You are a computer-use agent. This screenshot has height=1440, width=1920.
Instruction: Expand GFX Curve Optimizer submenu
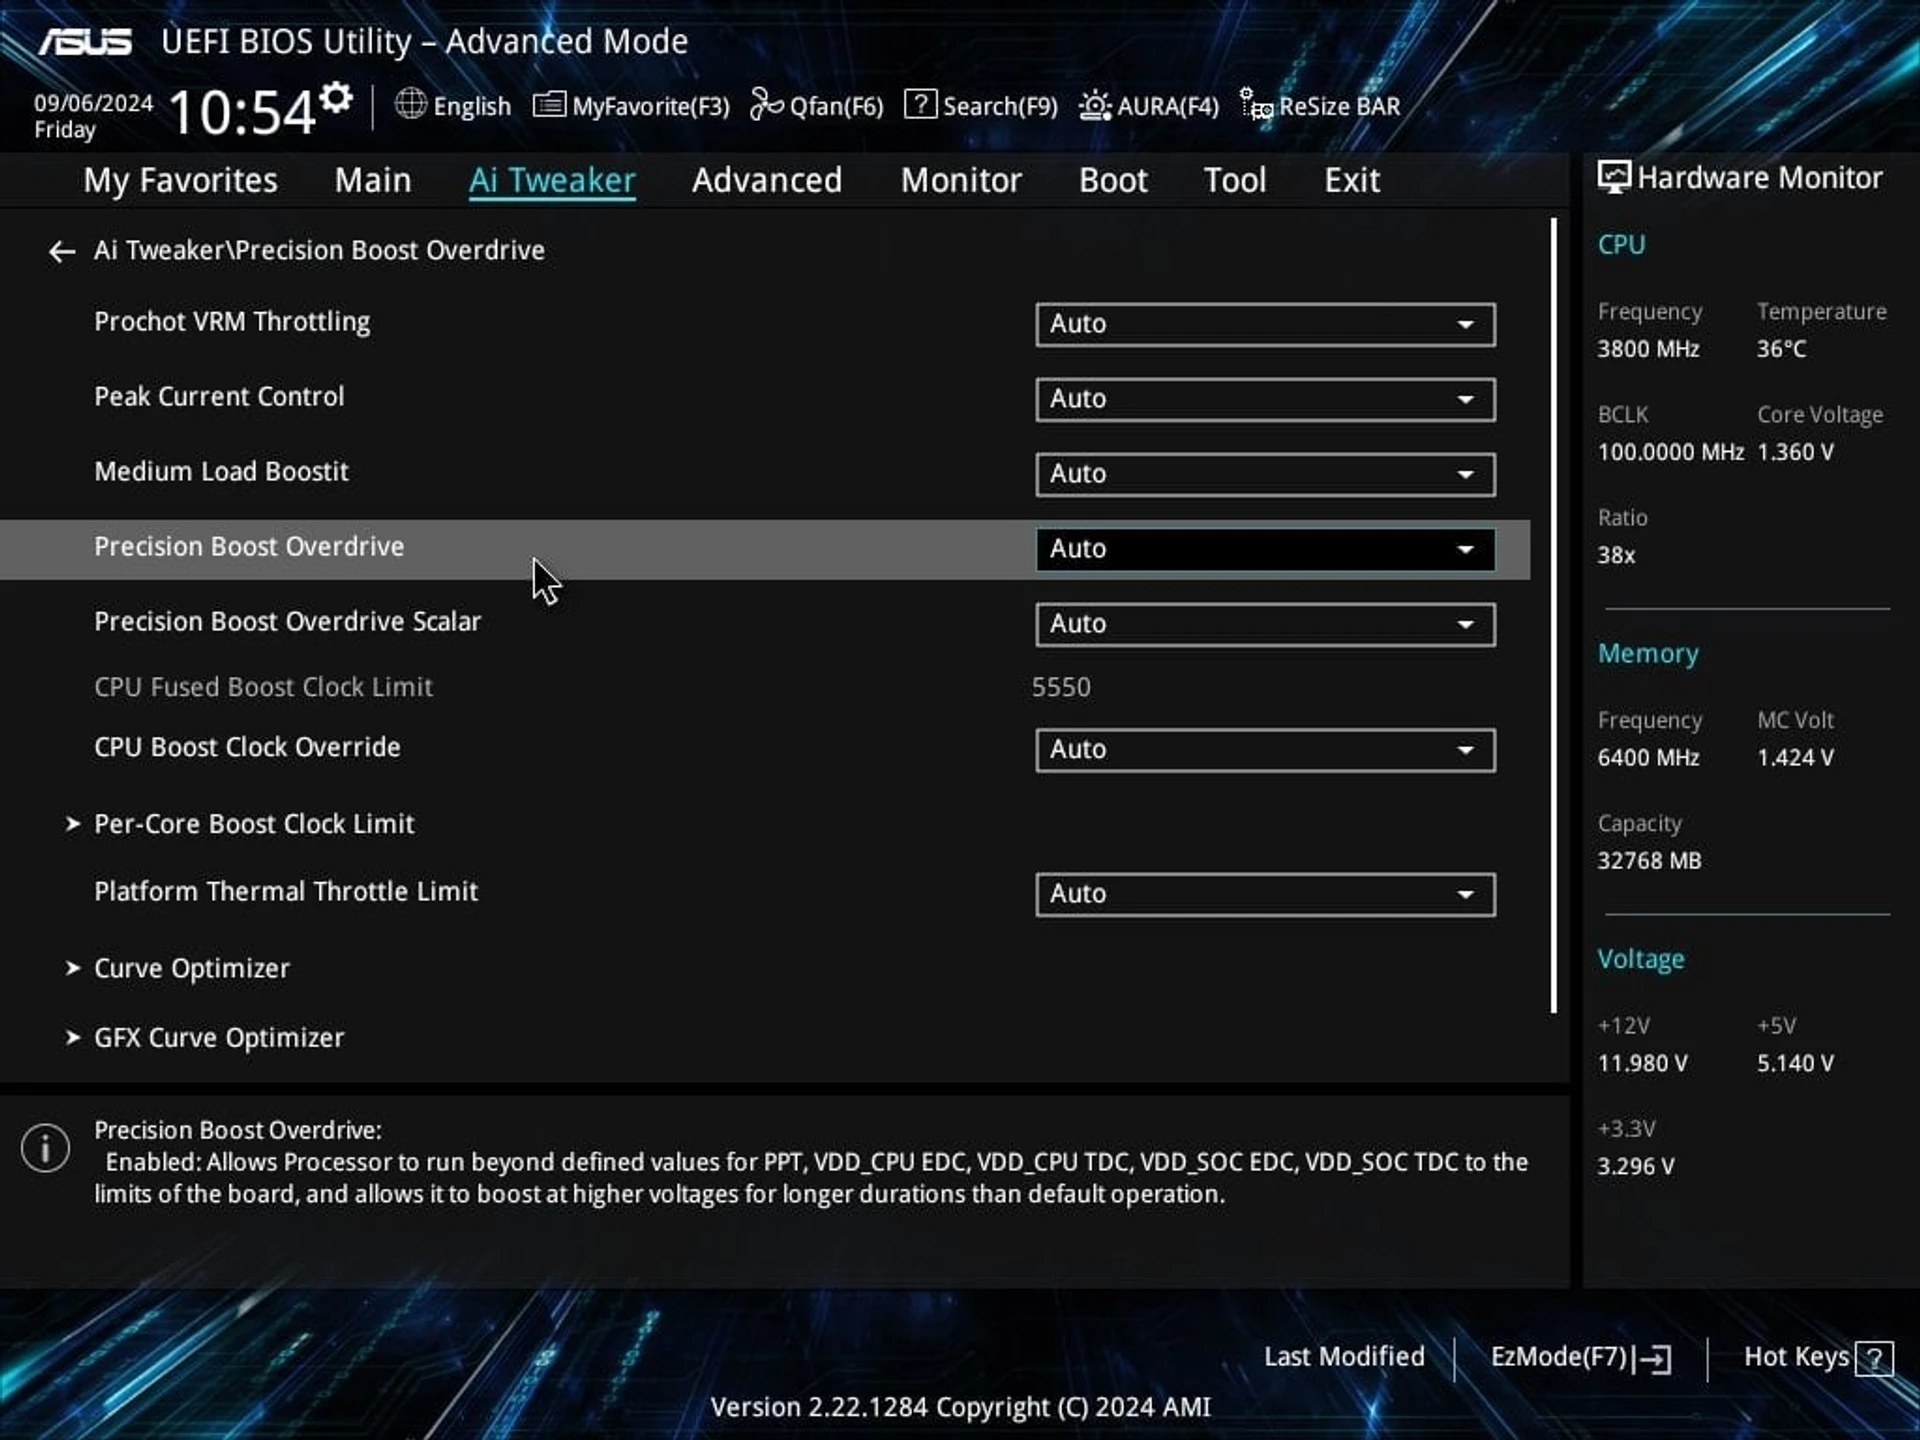point(219,1038)
